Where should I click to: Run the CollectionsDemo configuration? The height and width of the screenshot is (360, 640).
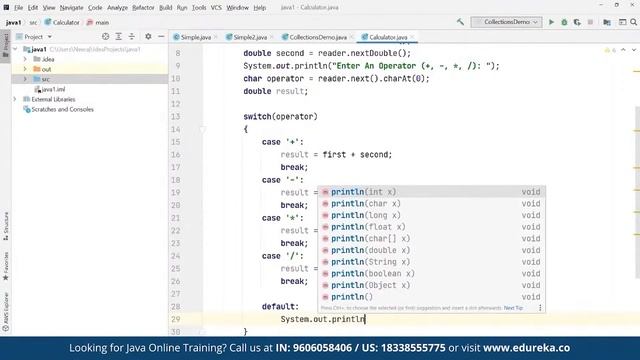tap(551, 22)
